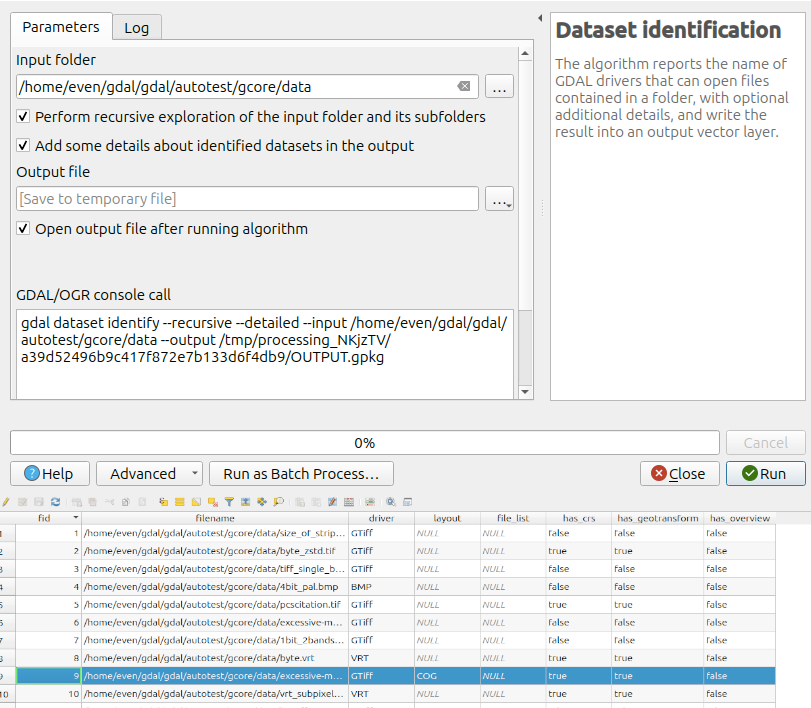The image size is (811, 708).
Task: Click the move selection to top icon
Action: tap(245, 502)
